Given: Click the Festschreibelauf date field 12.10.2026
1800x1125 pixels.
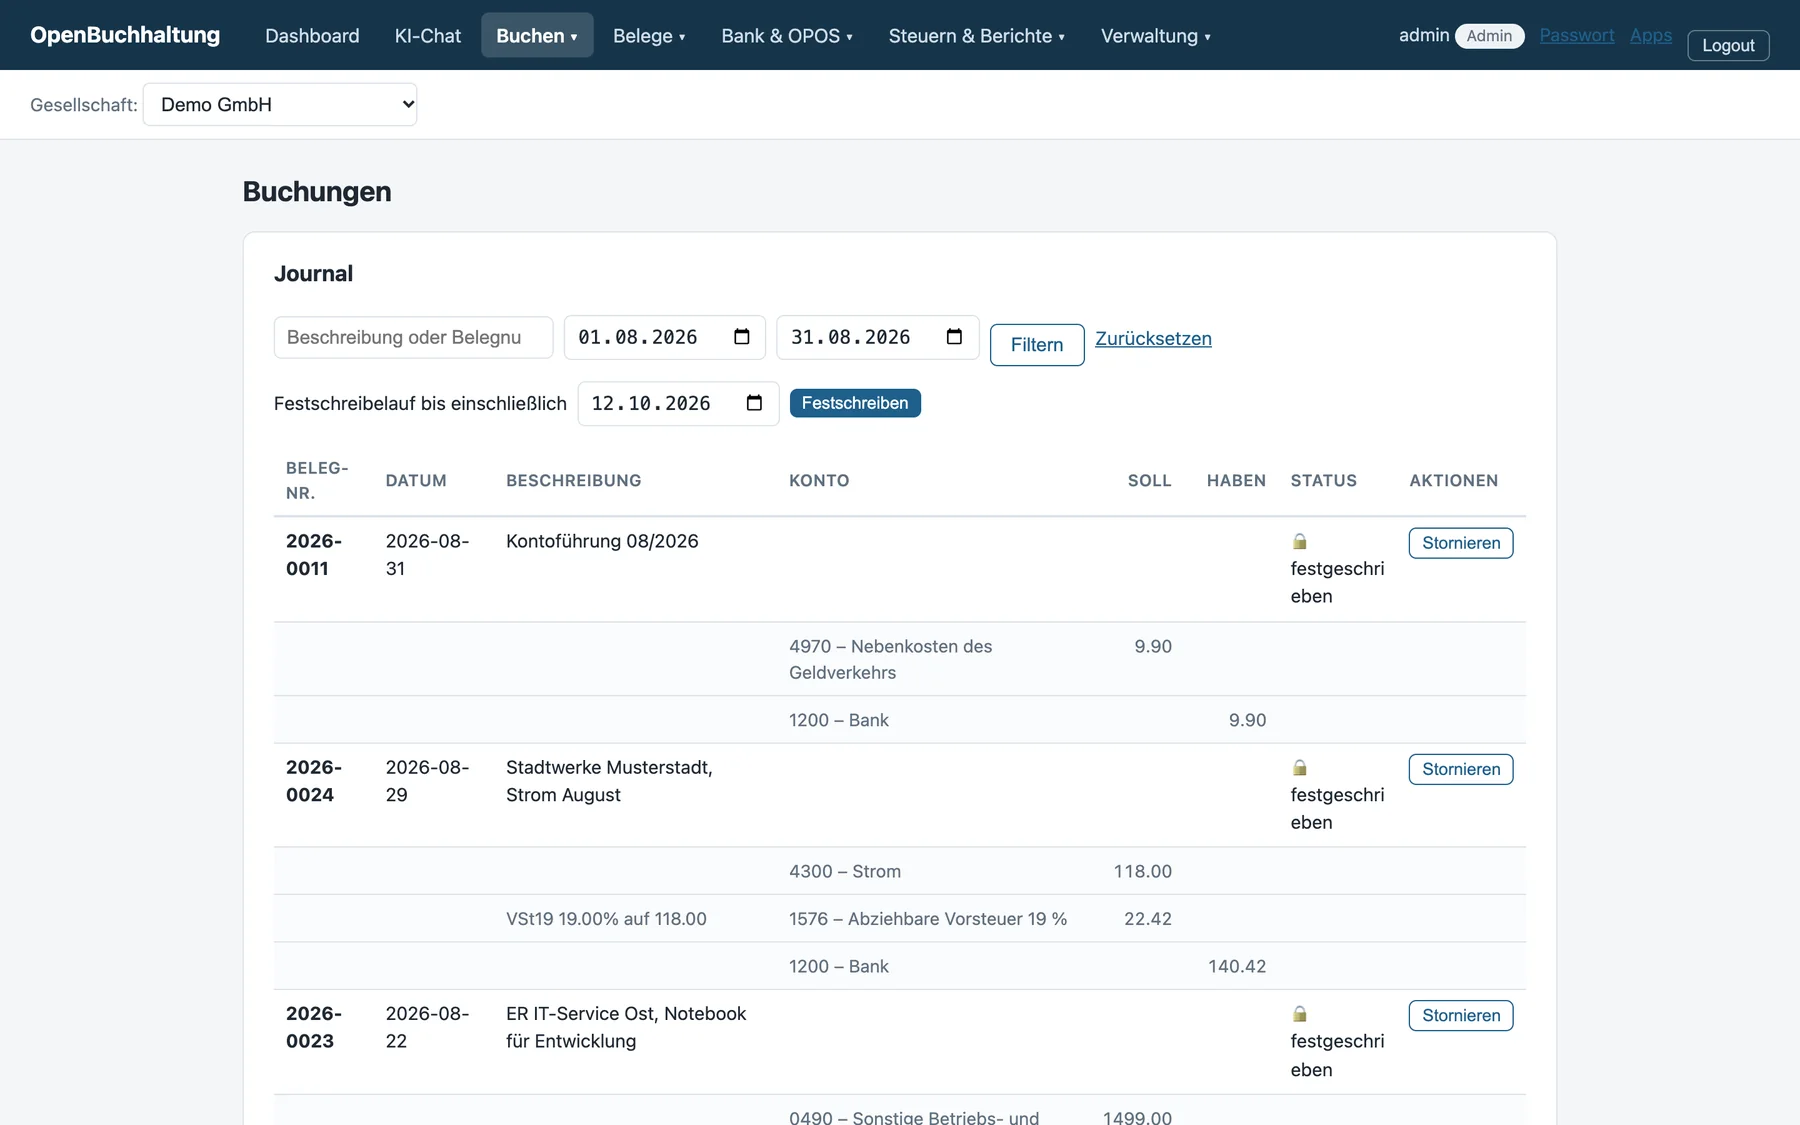Looking at the screenshot, I should [x=678, y=403].
